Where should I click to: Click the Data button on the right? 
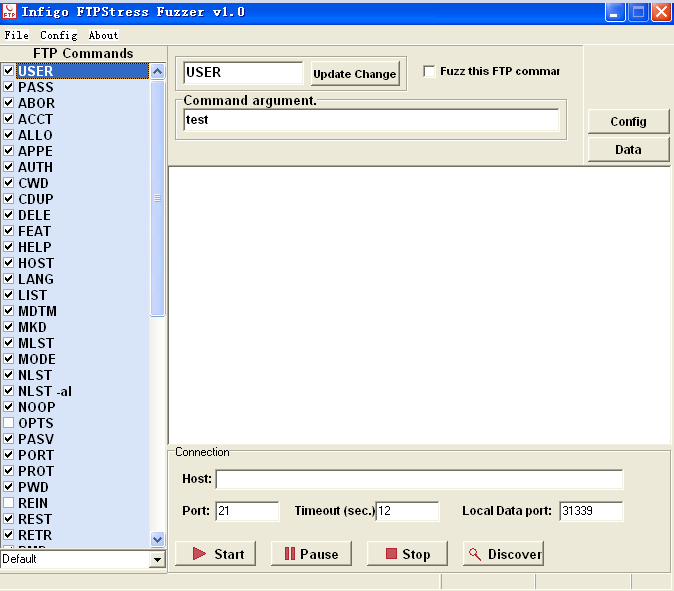(628, 149)
